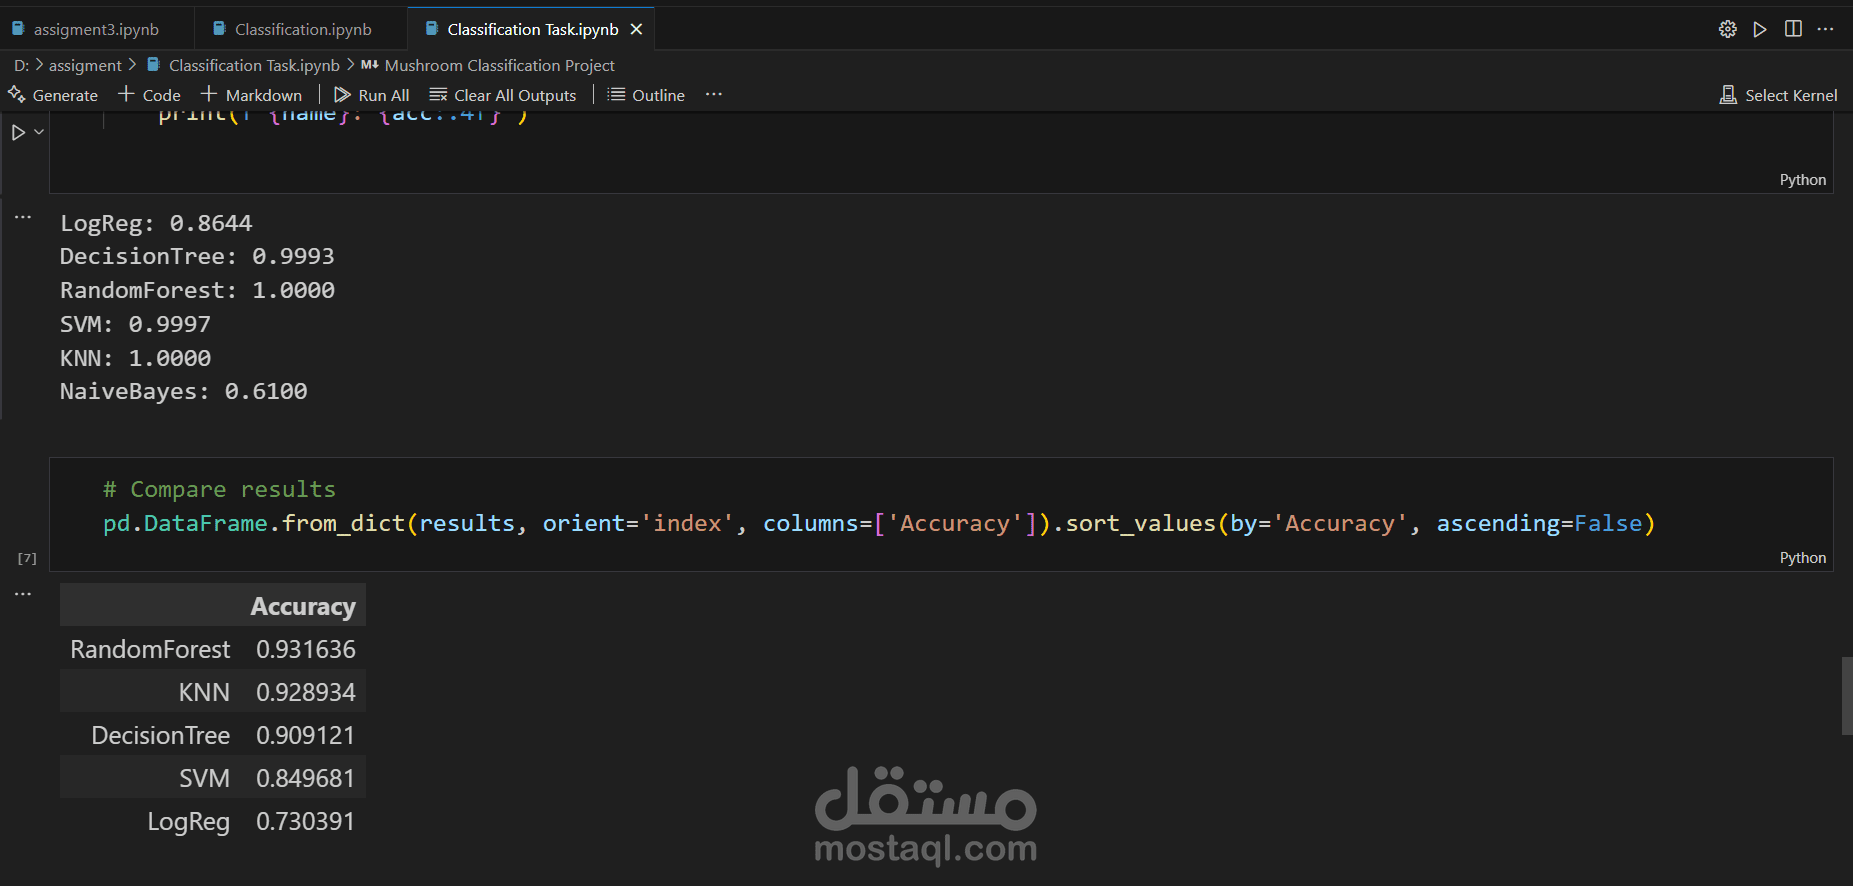The height and width of the screenshot is (886, 1853).
Task: Add a new Code cell
Action: tap(149, 95)
